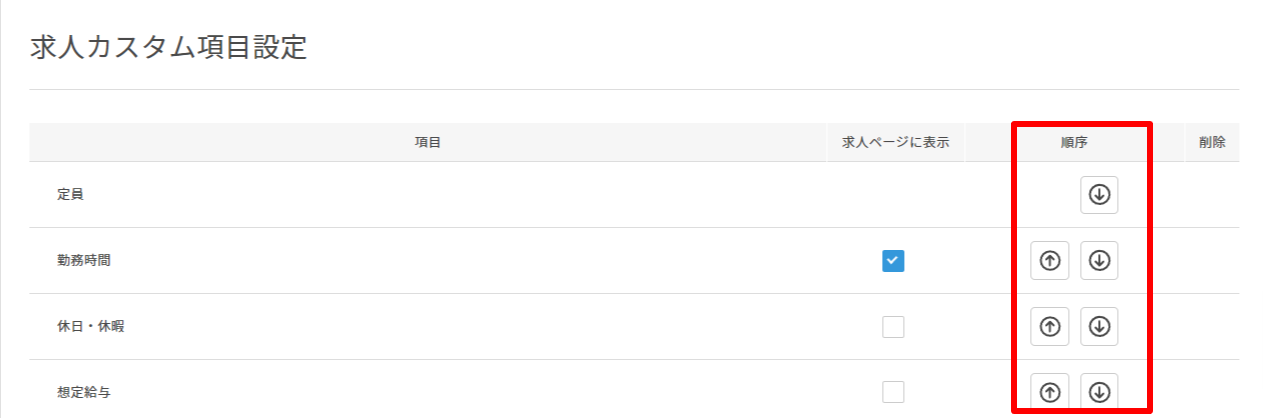
Task: Move the 想定給与 item down
Action: [x=1099, y=392]
